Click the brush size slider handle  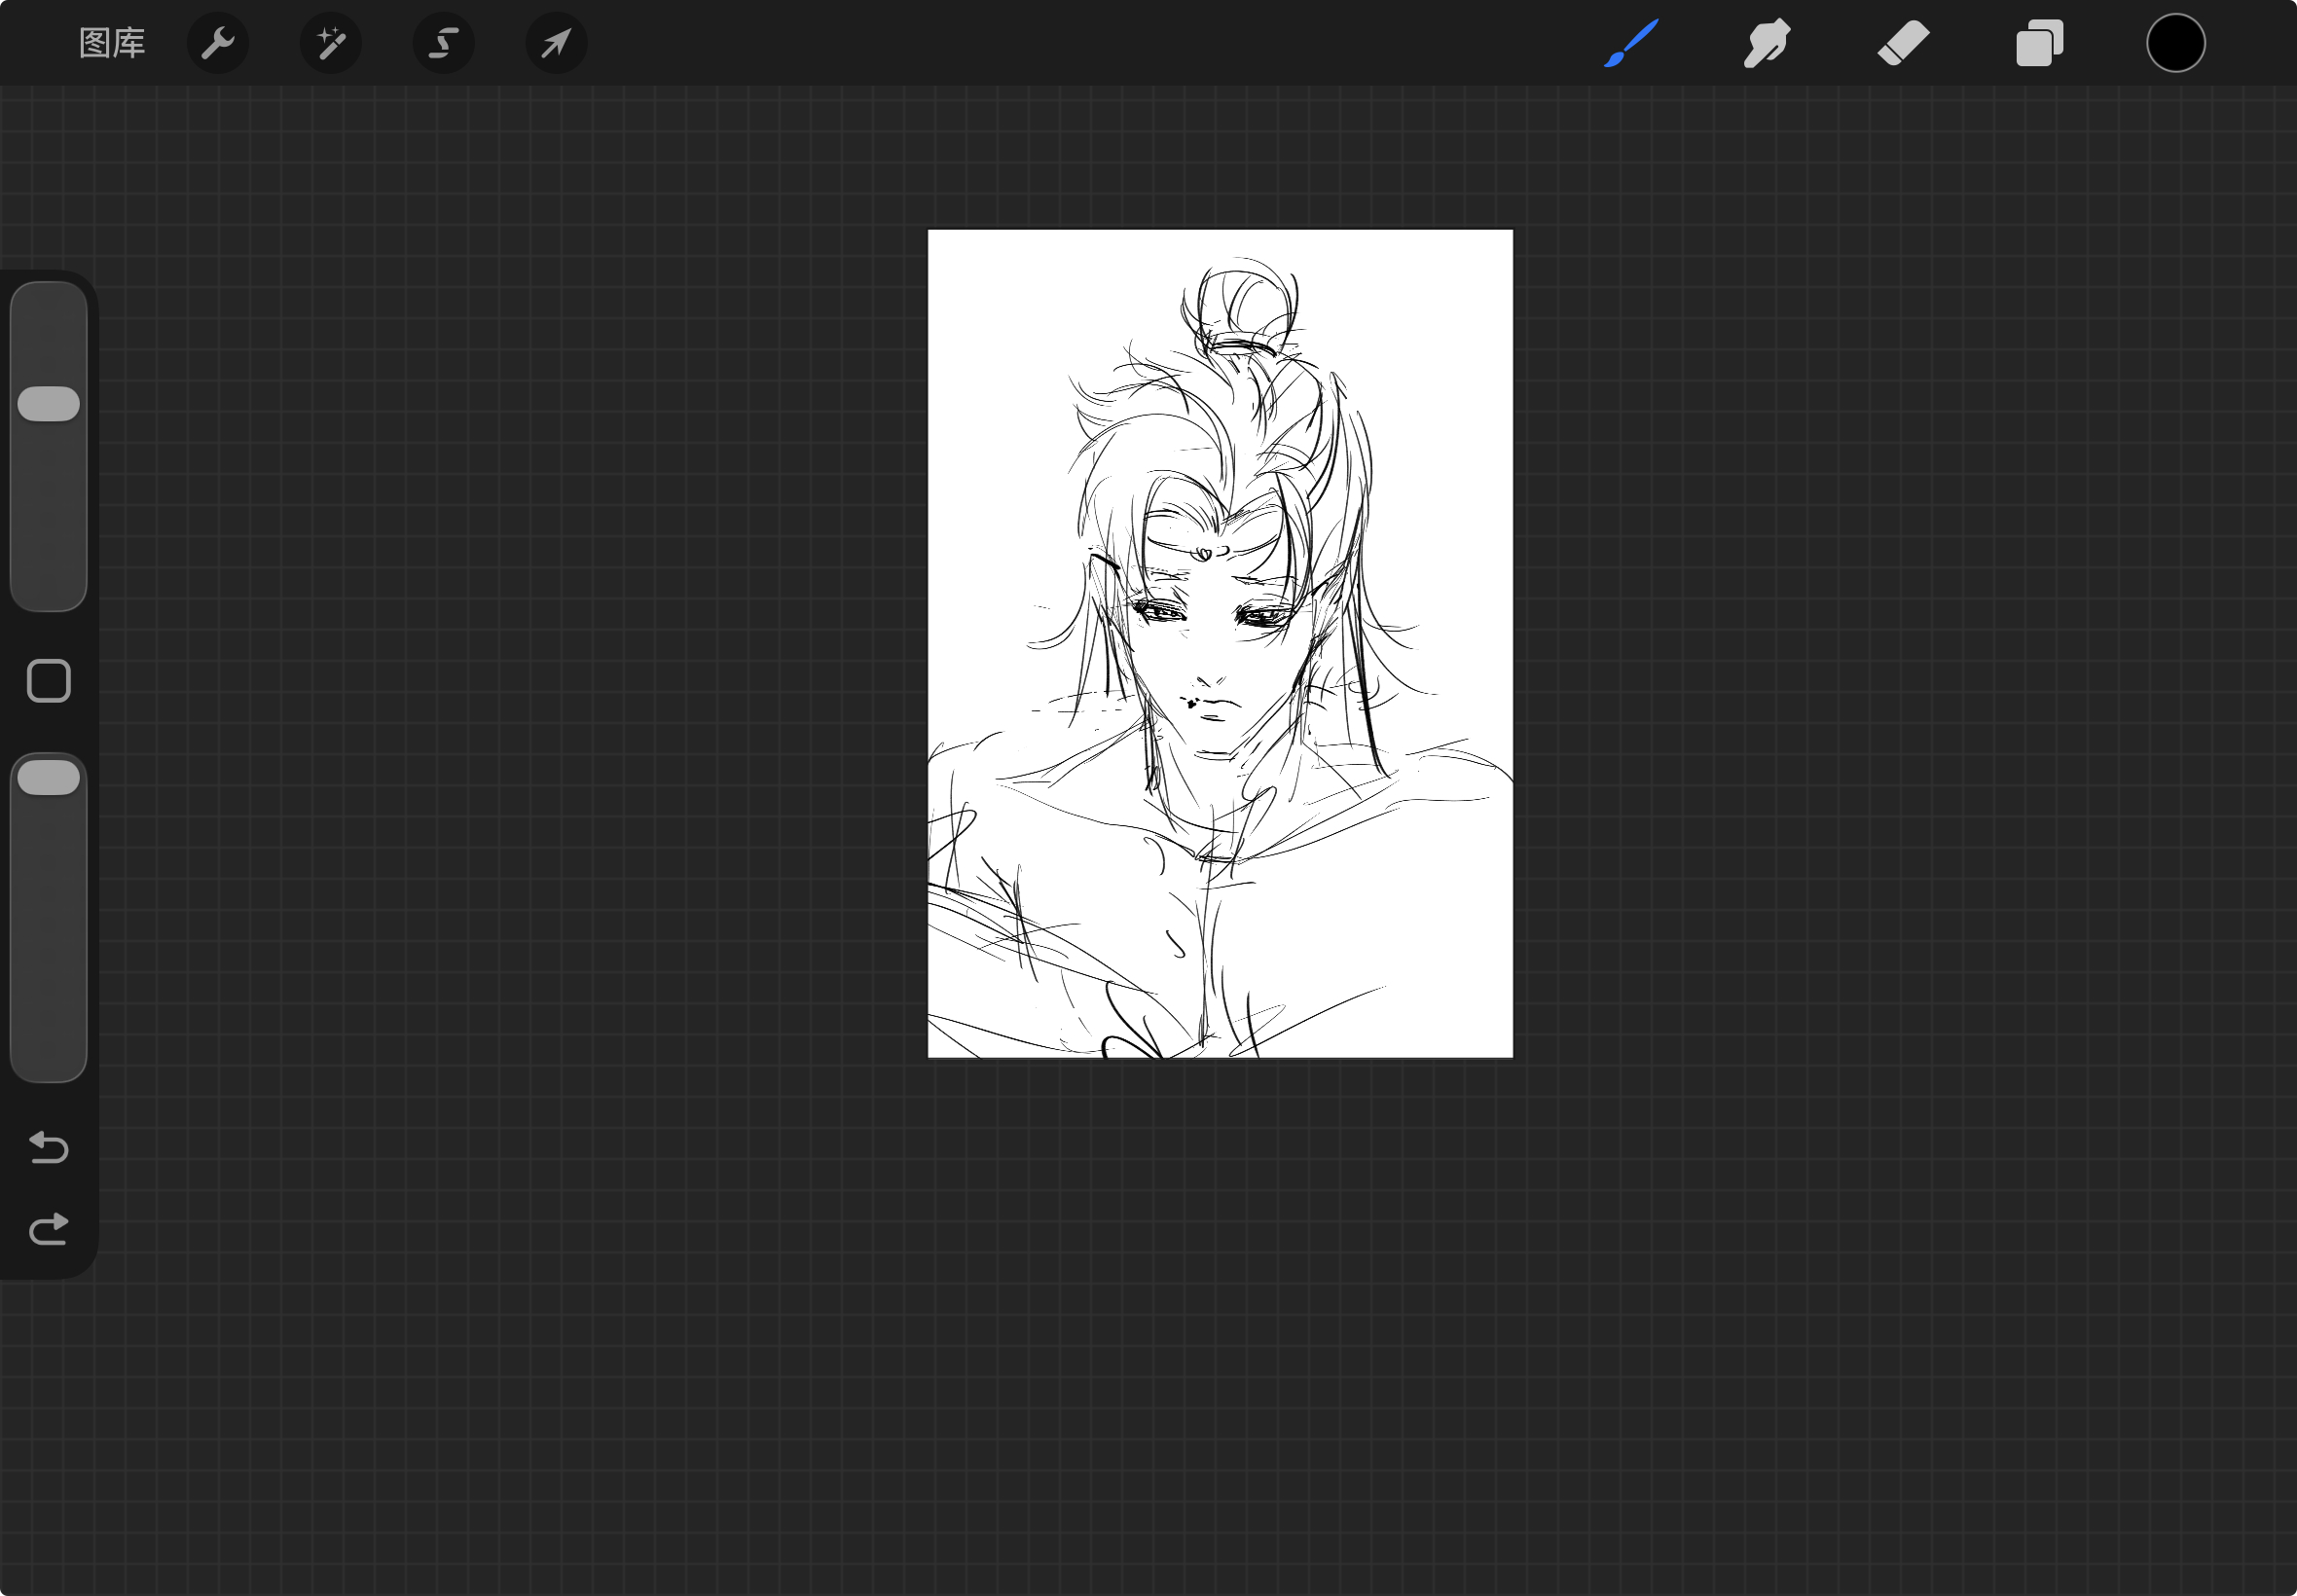point(49,404)
